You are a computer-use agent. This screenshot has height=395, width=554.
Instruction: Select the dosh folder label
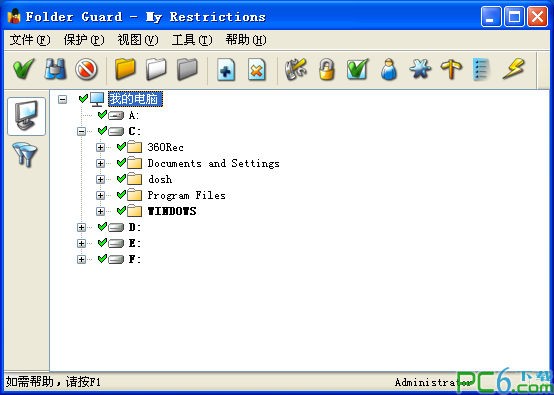(160, 179)
